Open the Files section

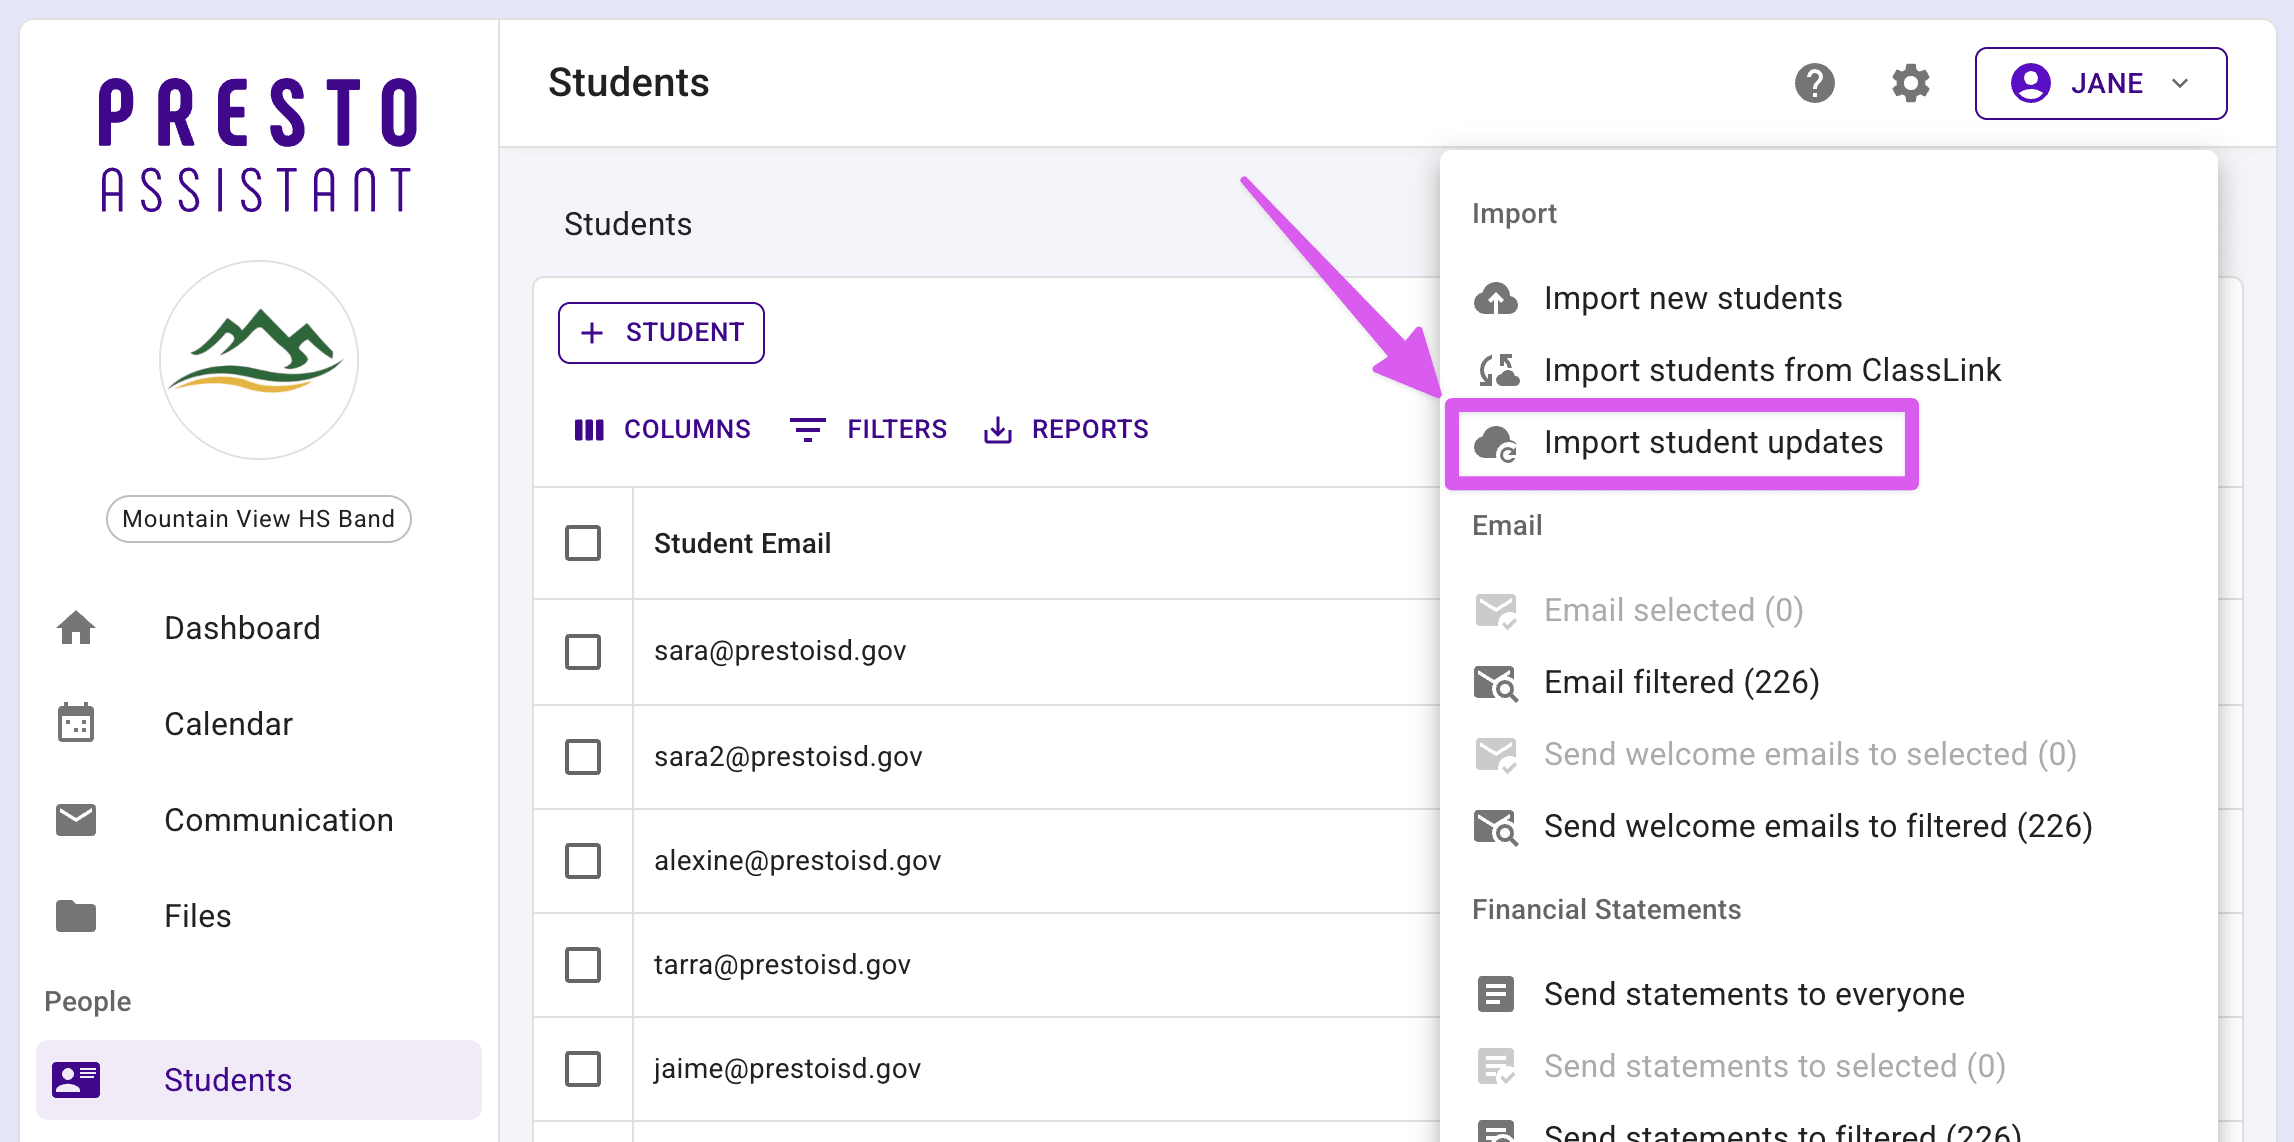pyautogui.click(x=197, y=916)
